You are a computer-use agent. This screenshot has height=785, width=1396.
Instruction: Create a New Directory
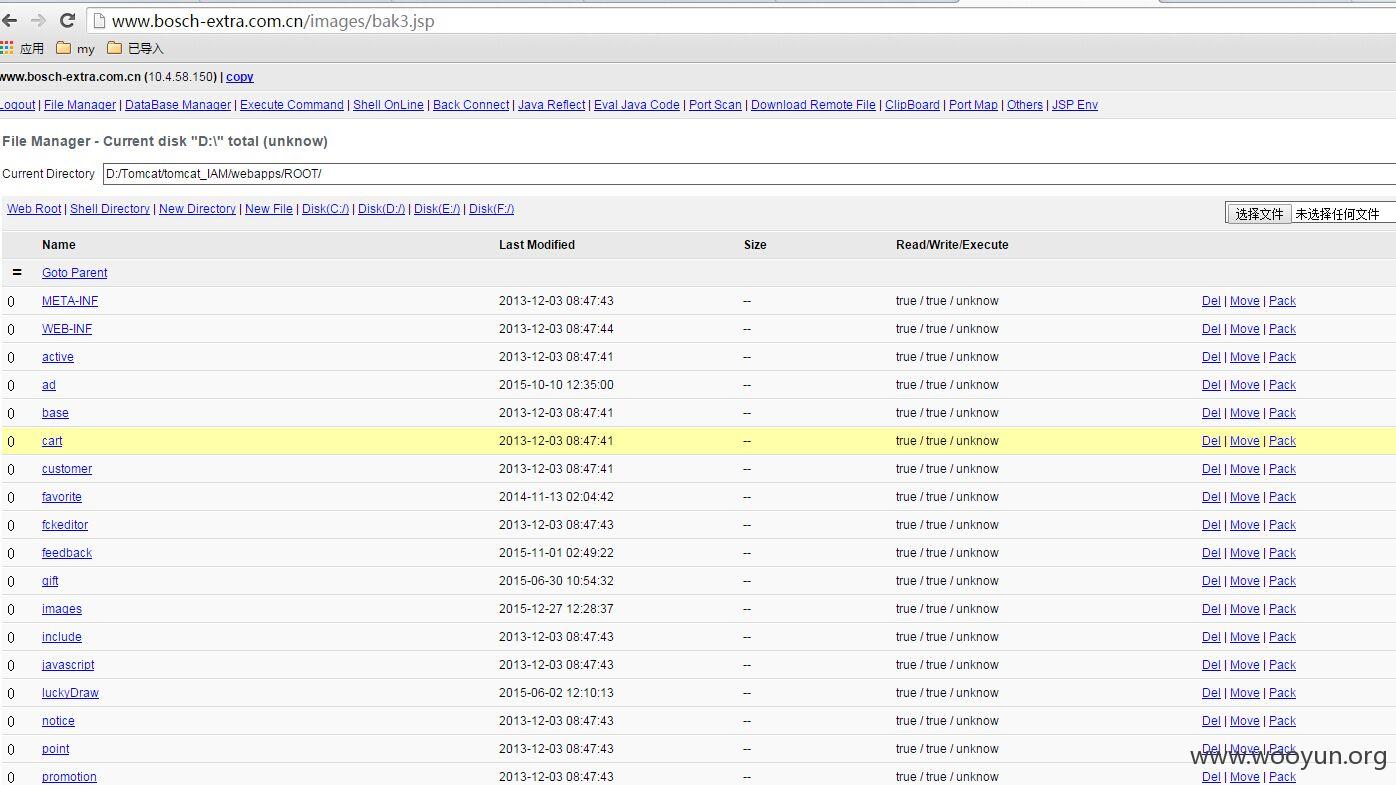pos(197,209)
